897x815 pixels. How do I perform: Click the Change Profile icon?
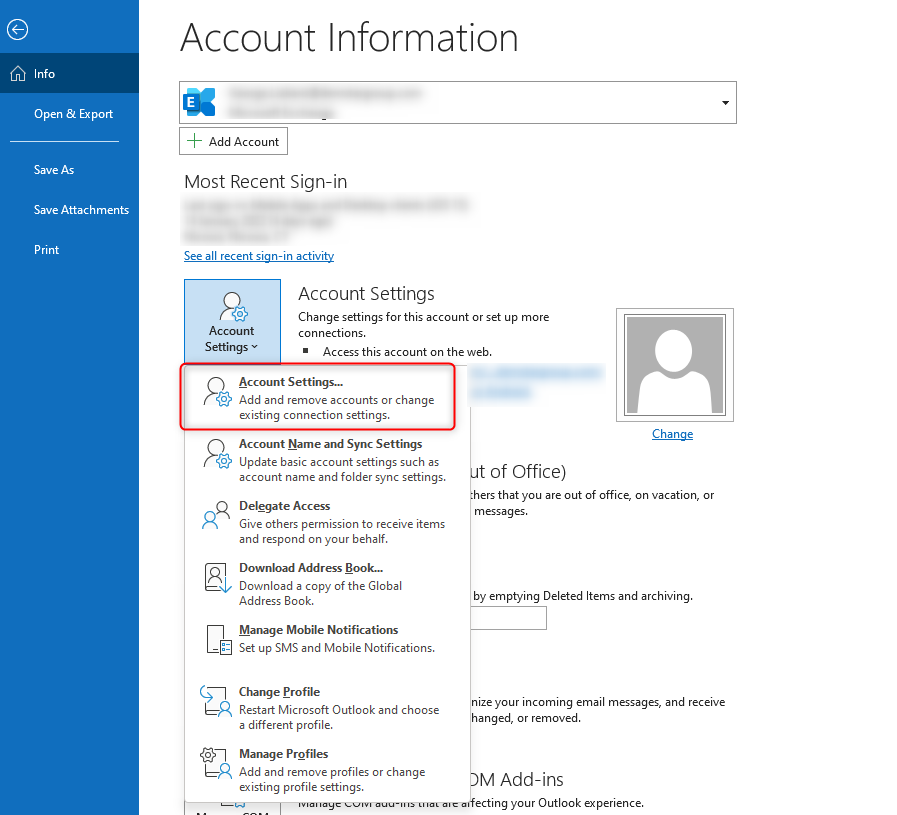[217, 701]
